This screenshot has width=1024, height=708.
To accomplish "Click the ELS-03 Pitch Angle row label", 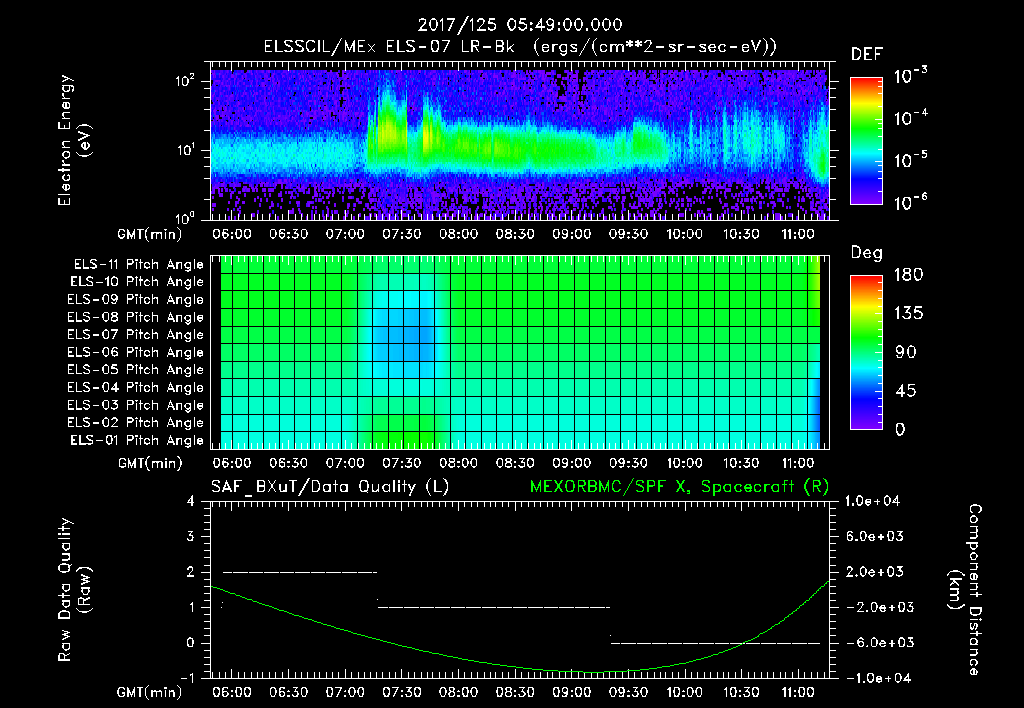I will [x=136, y=405].
